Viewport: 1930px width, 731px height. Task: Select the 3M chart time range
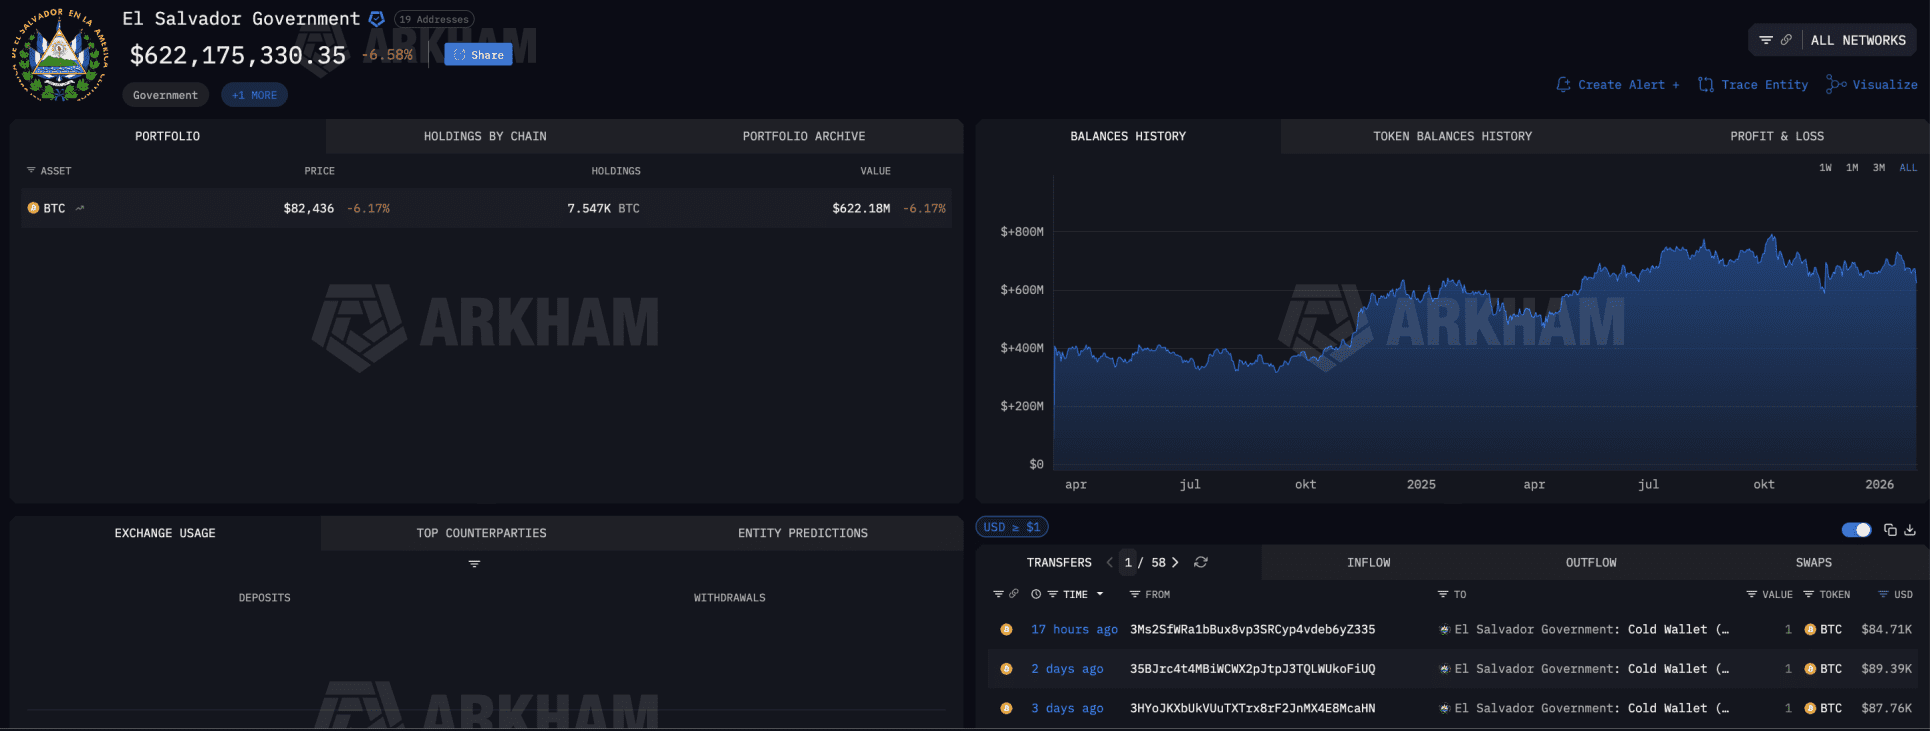pyautogui.click(x=1879, y=168)
